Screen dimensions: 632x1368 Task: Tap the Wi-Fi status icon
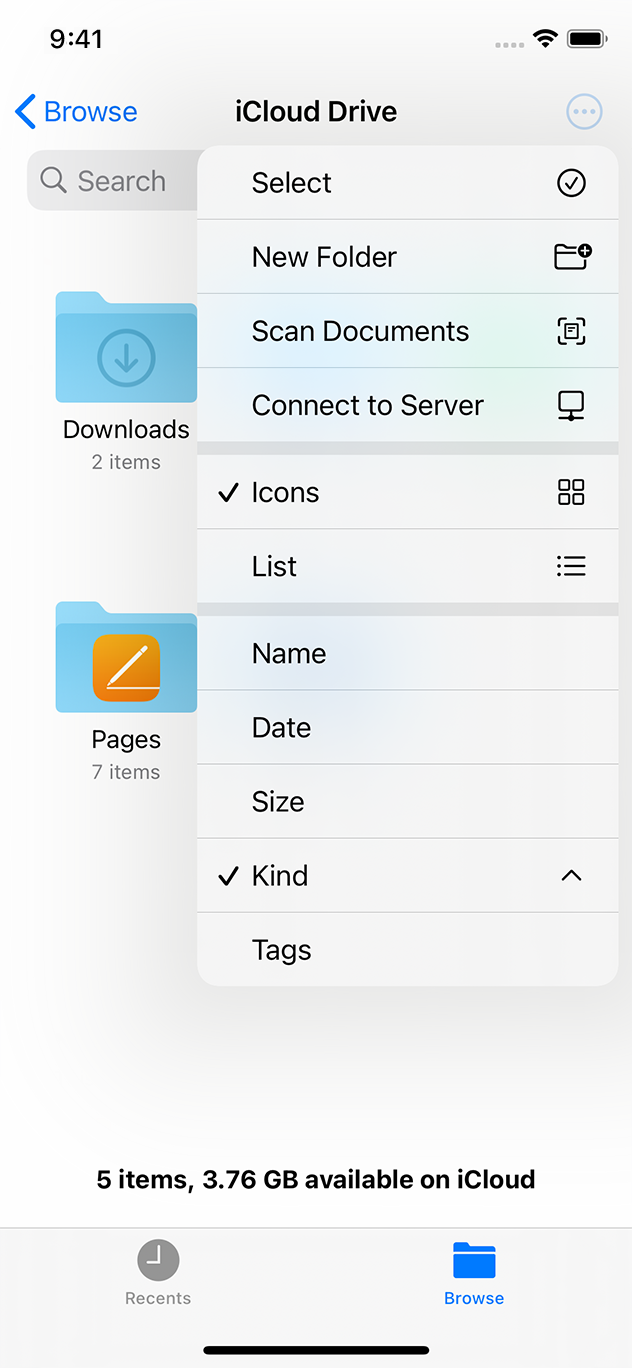coord(545,39)
